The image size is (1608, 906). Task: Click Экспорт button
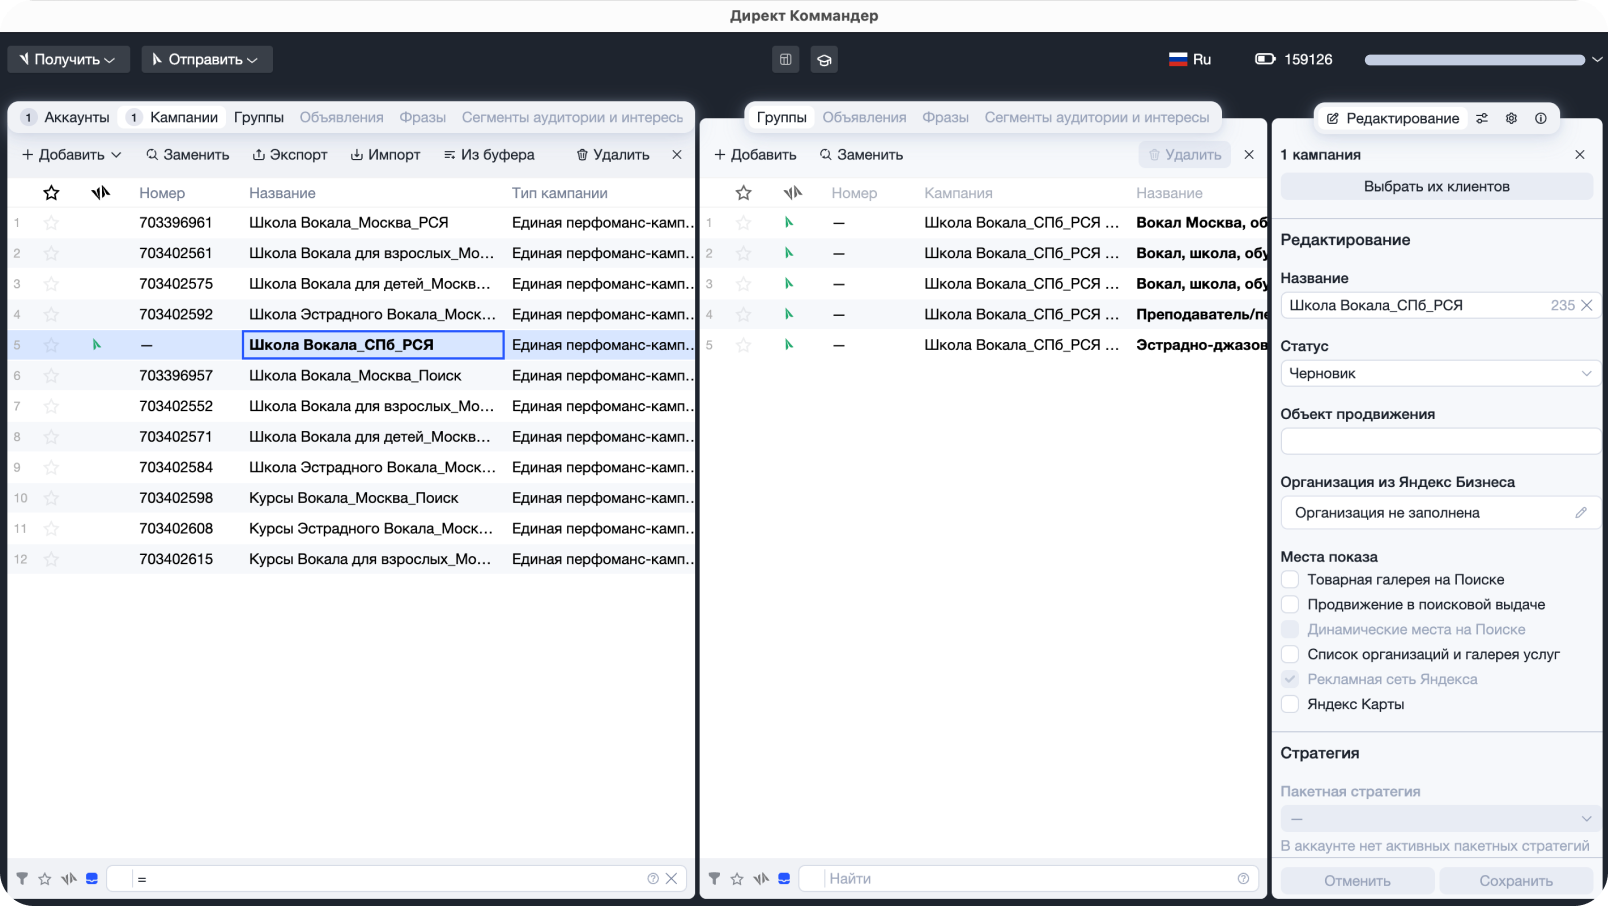(290, 155)
